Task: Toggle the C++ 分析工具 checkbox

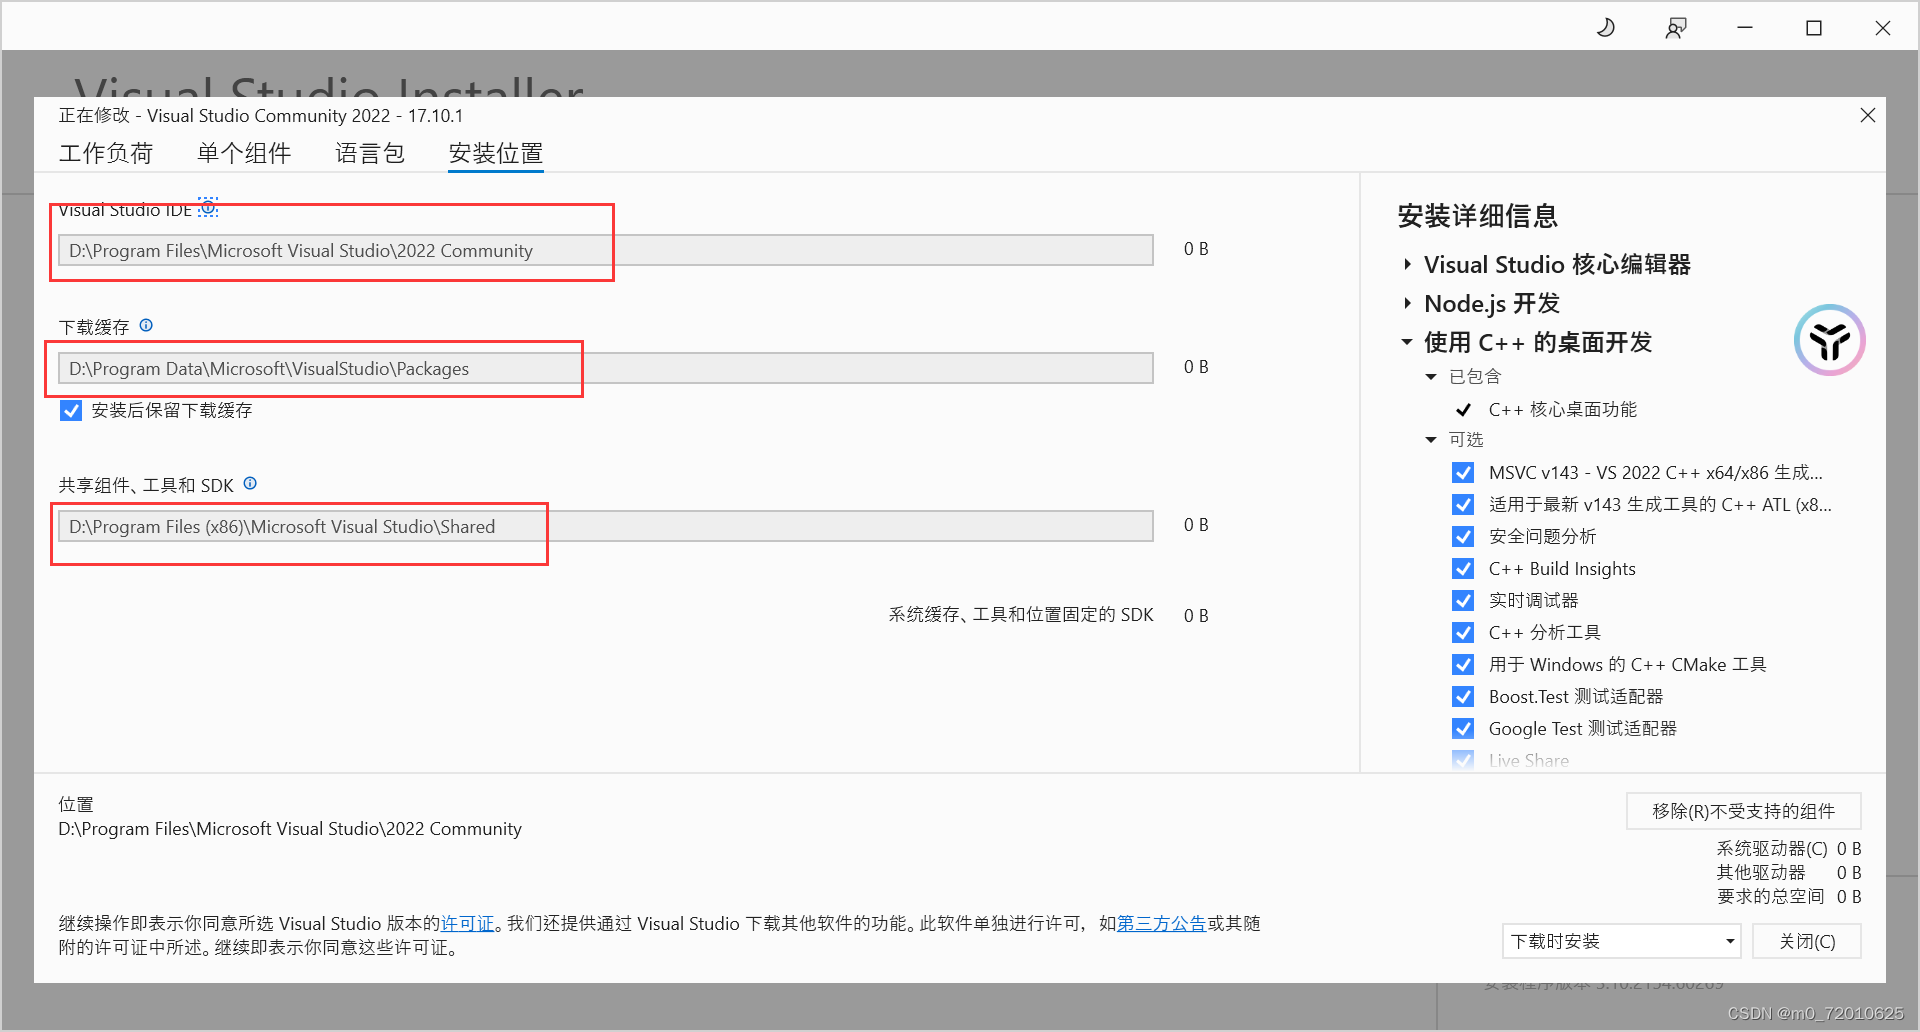Action: 1463,632
